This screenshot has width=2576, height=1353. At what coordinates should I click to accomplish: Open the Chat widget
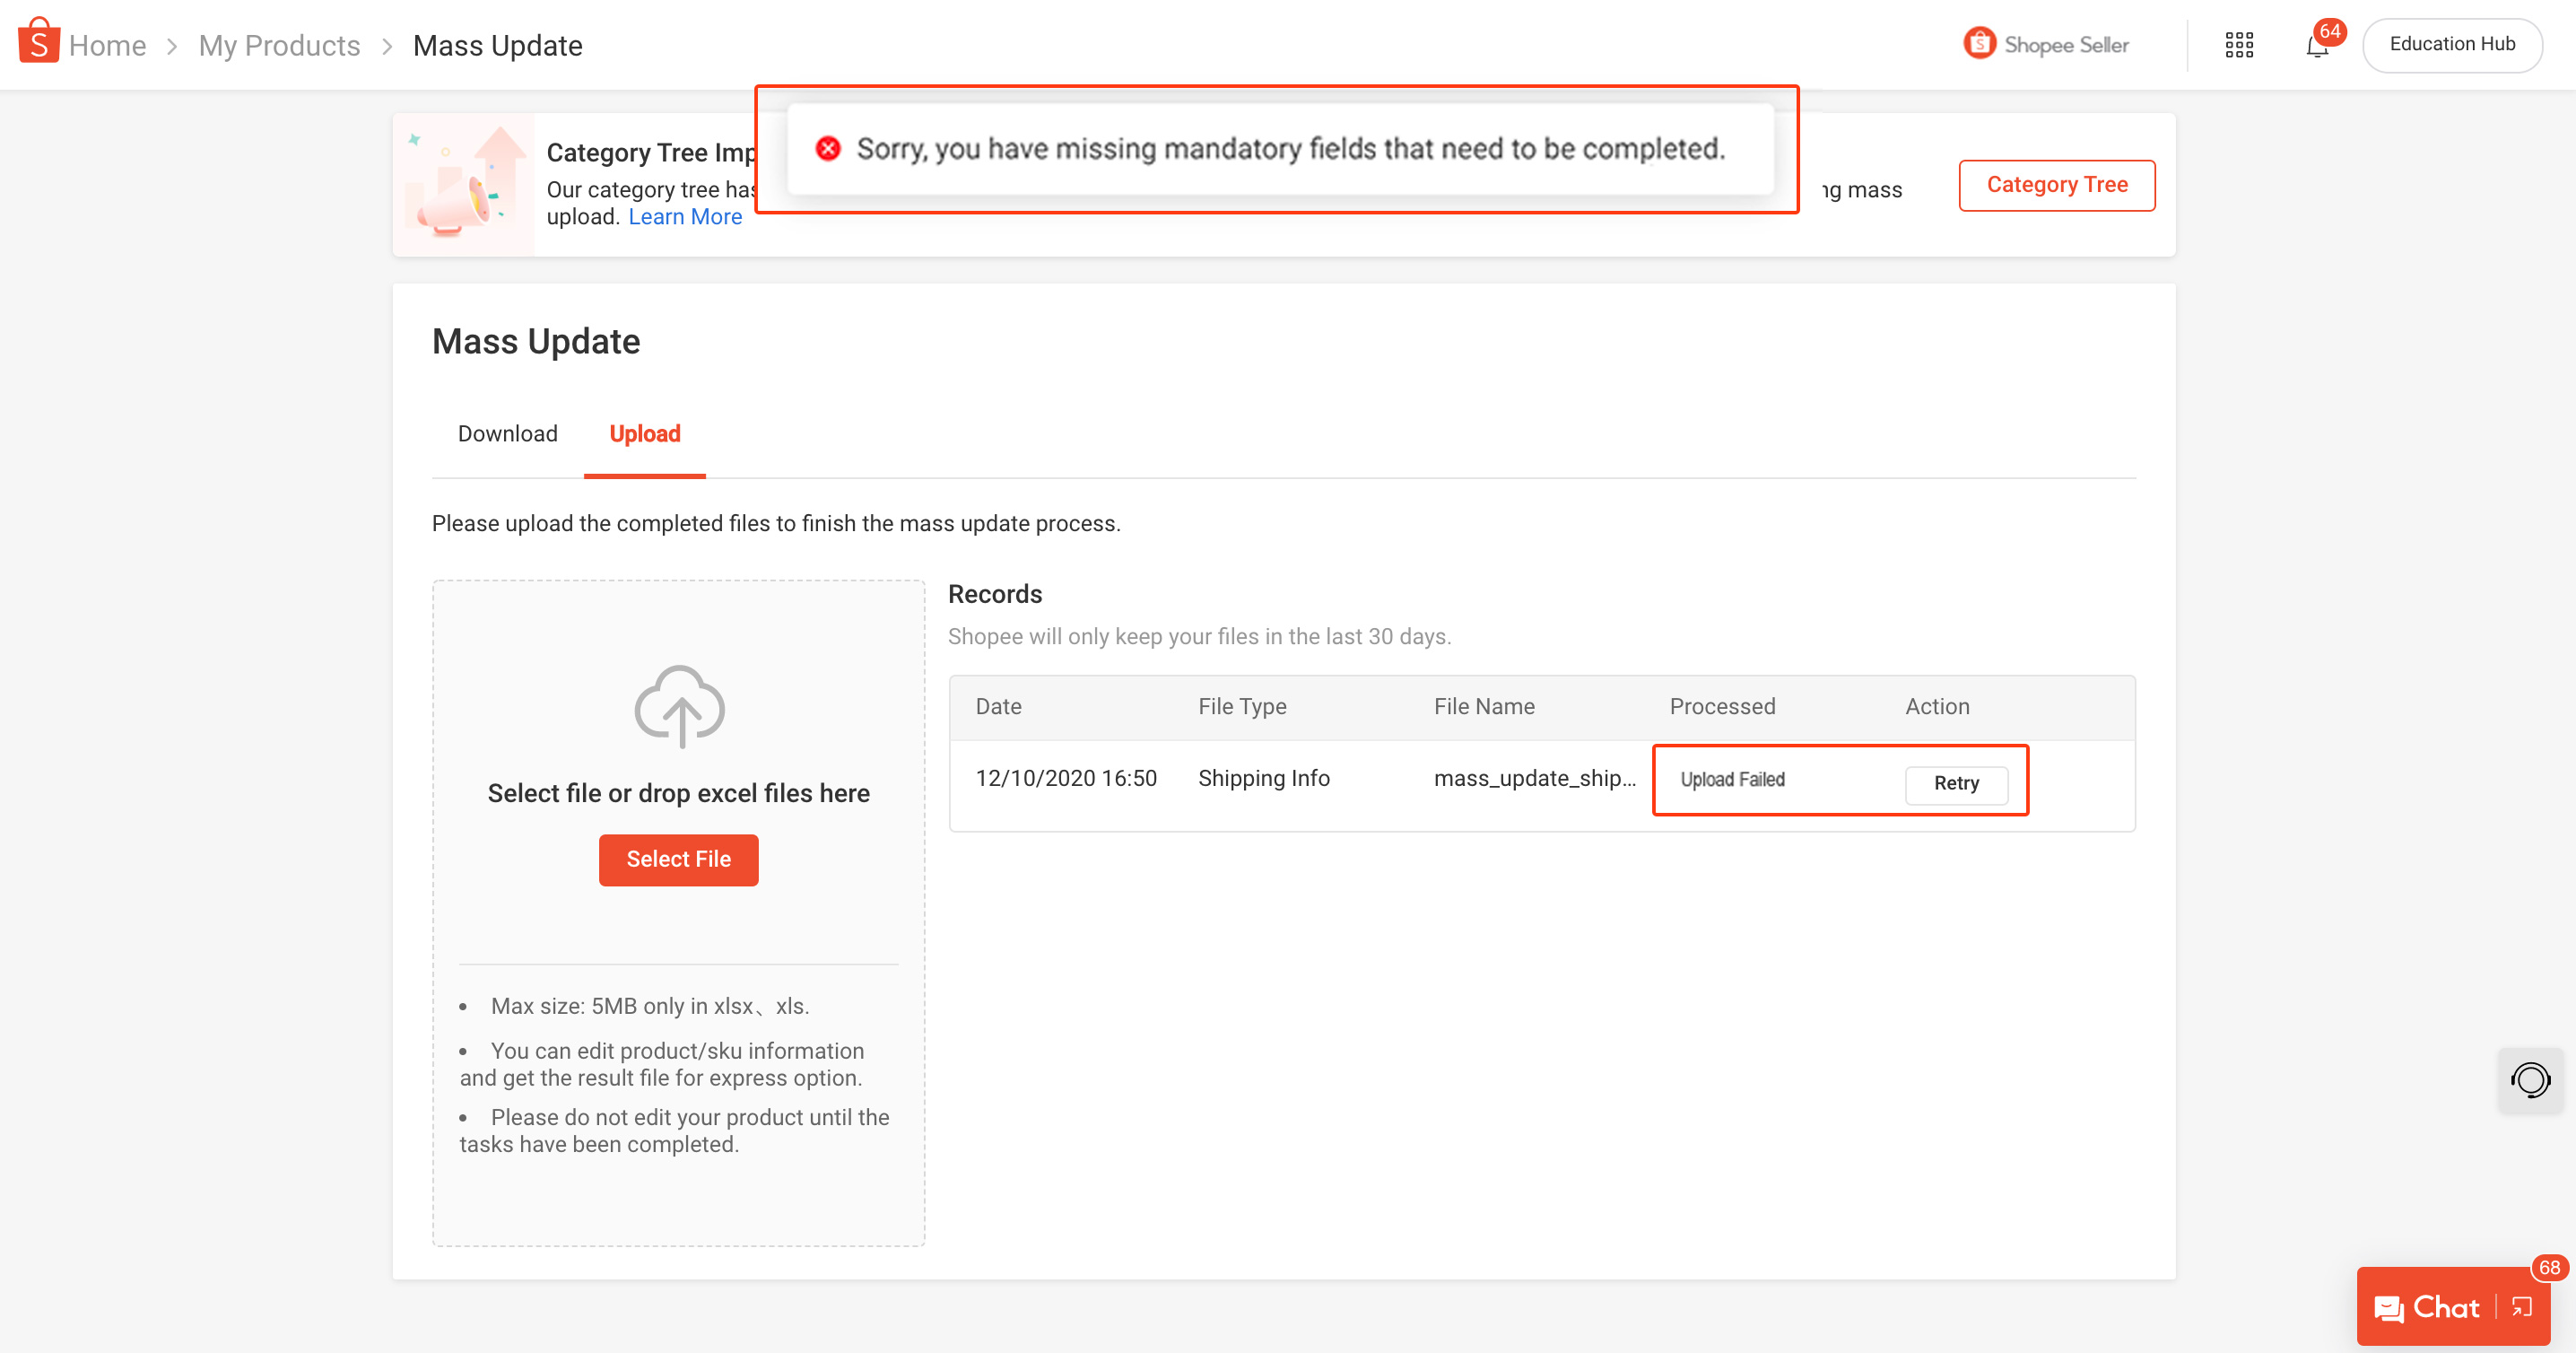[x=2440, y=1306]
